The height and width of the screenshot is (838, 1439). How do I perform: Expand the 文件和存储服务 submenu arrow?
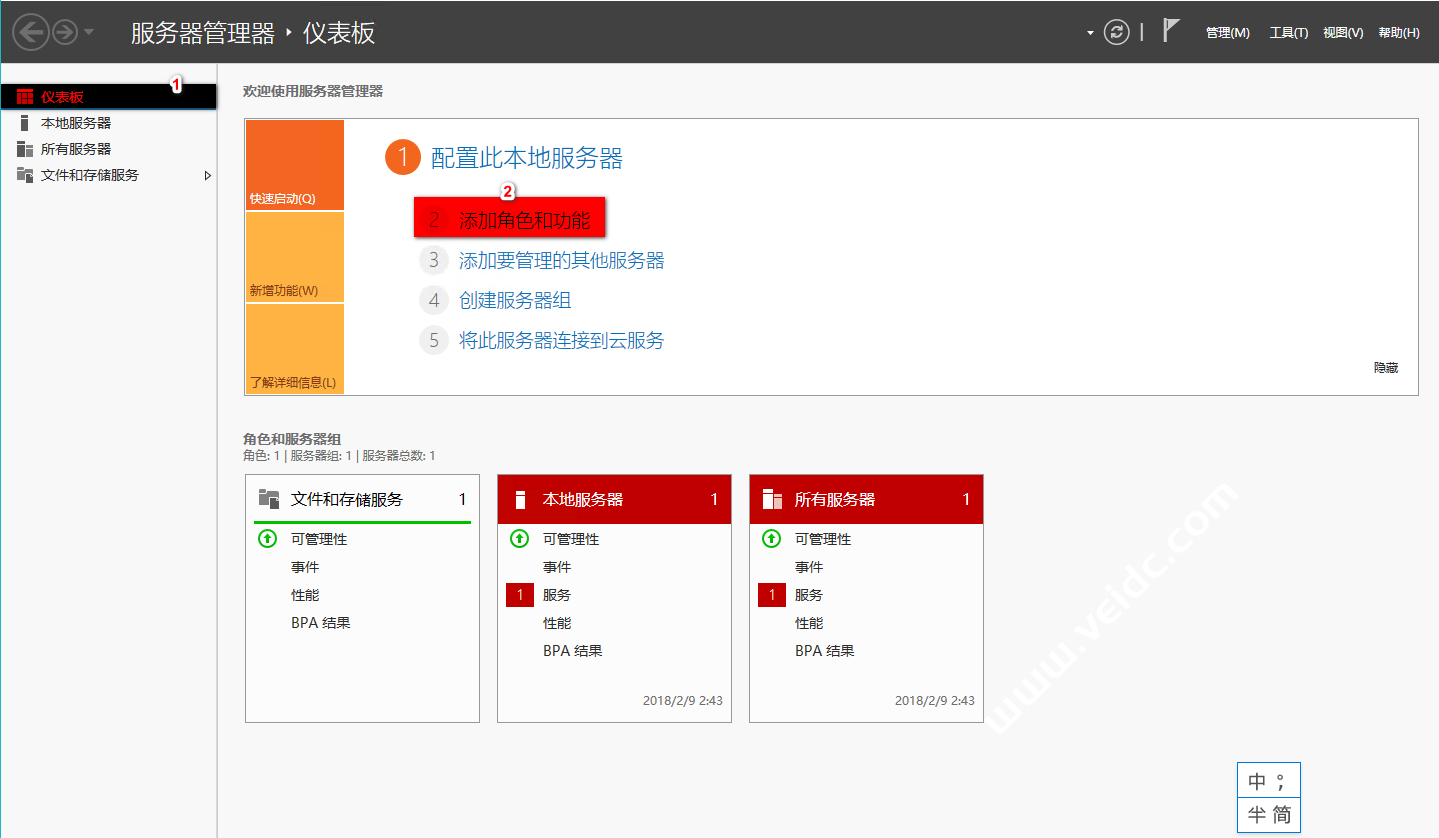point(207,175)
